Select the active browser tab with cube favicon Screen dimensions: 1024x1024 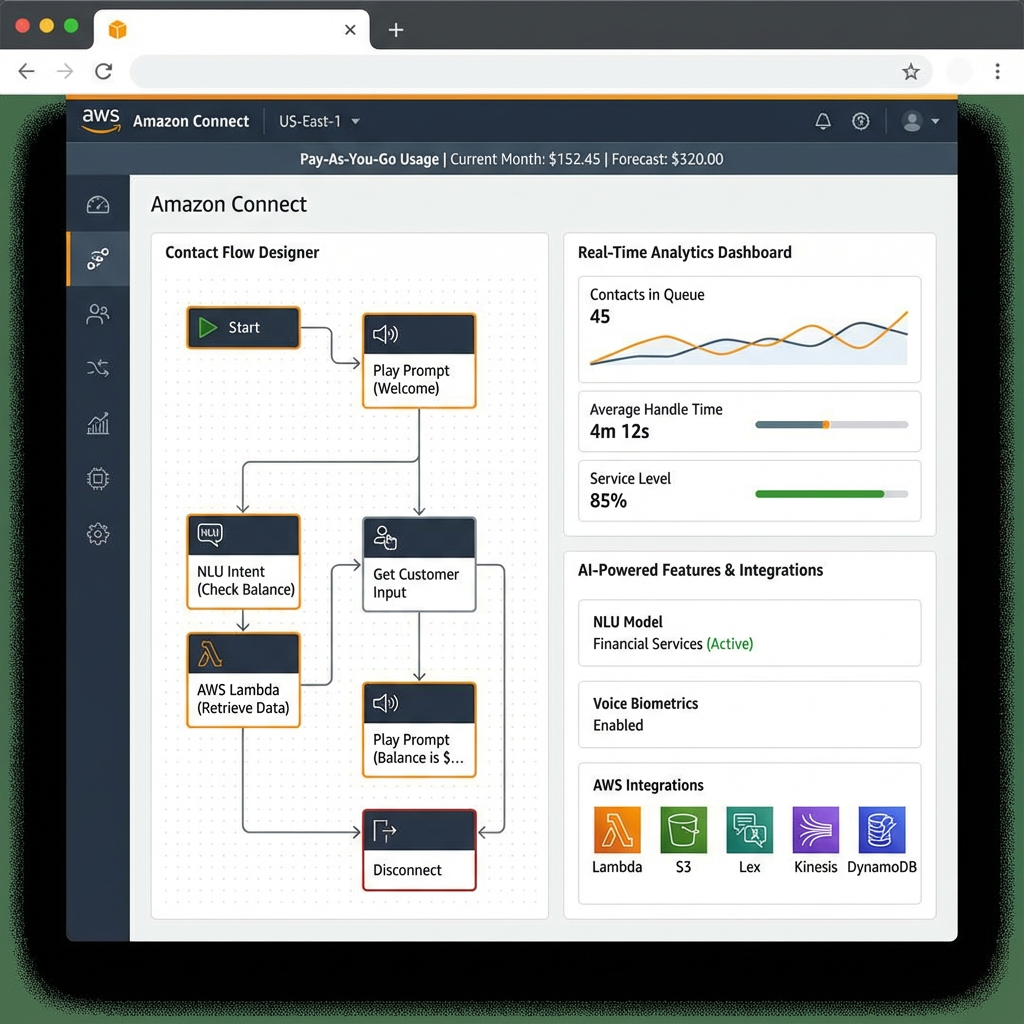tap(232, 29)
